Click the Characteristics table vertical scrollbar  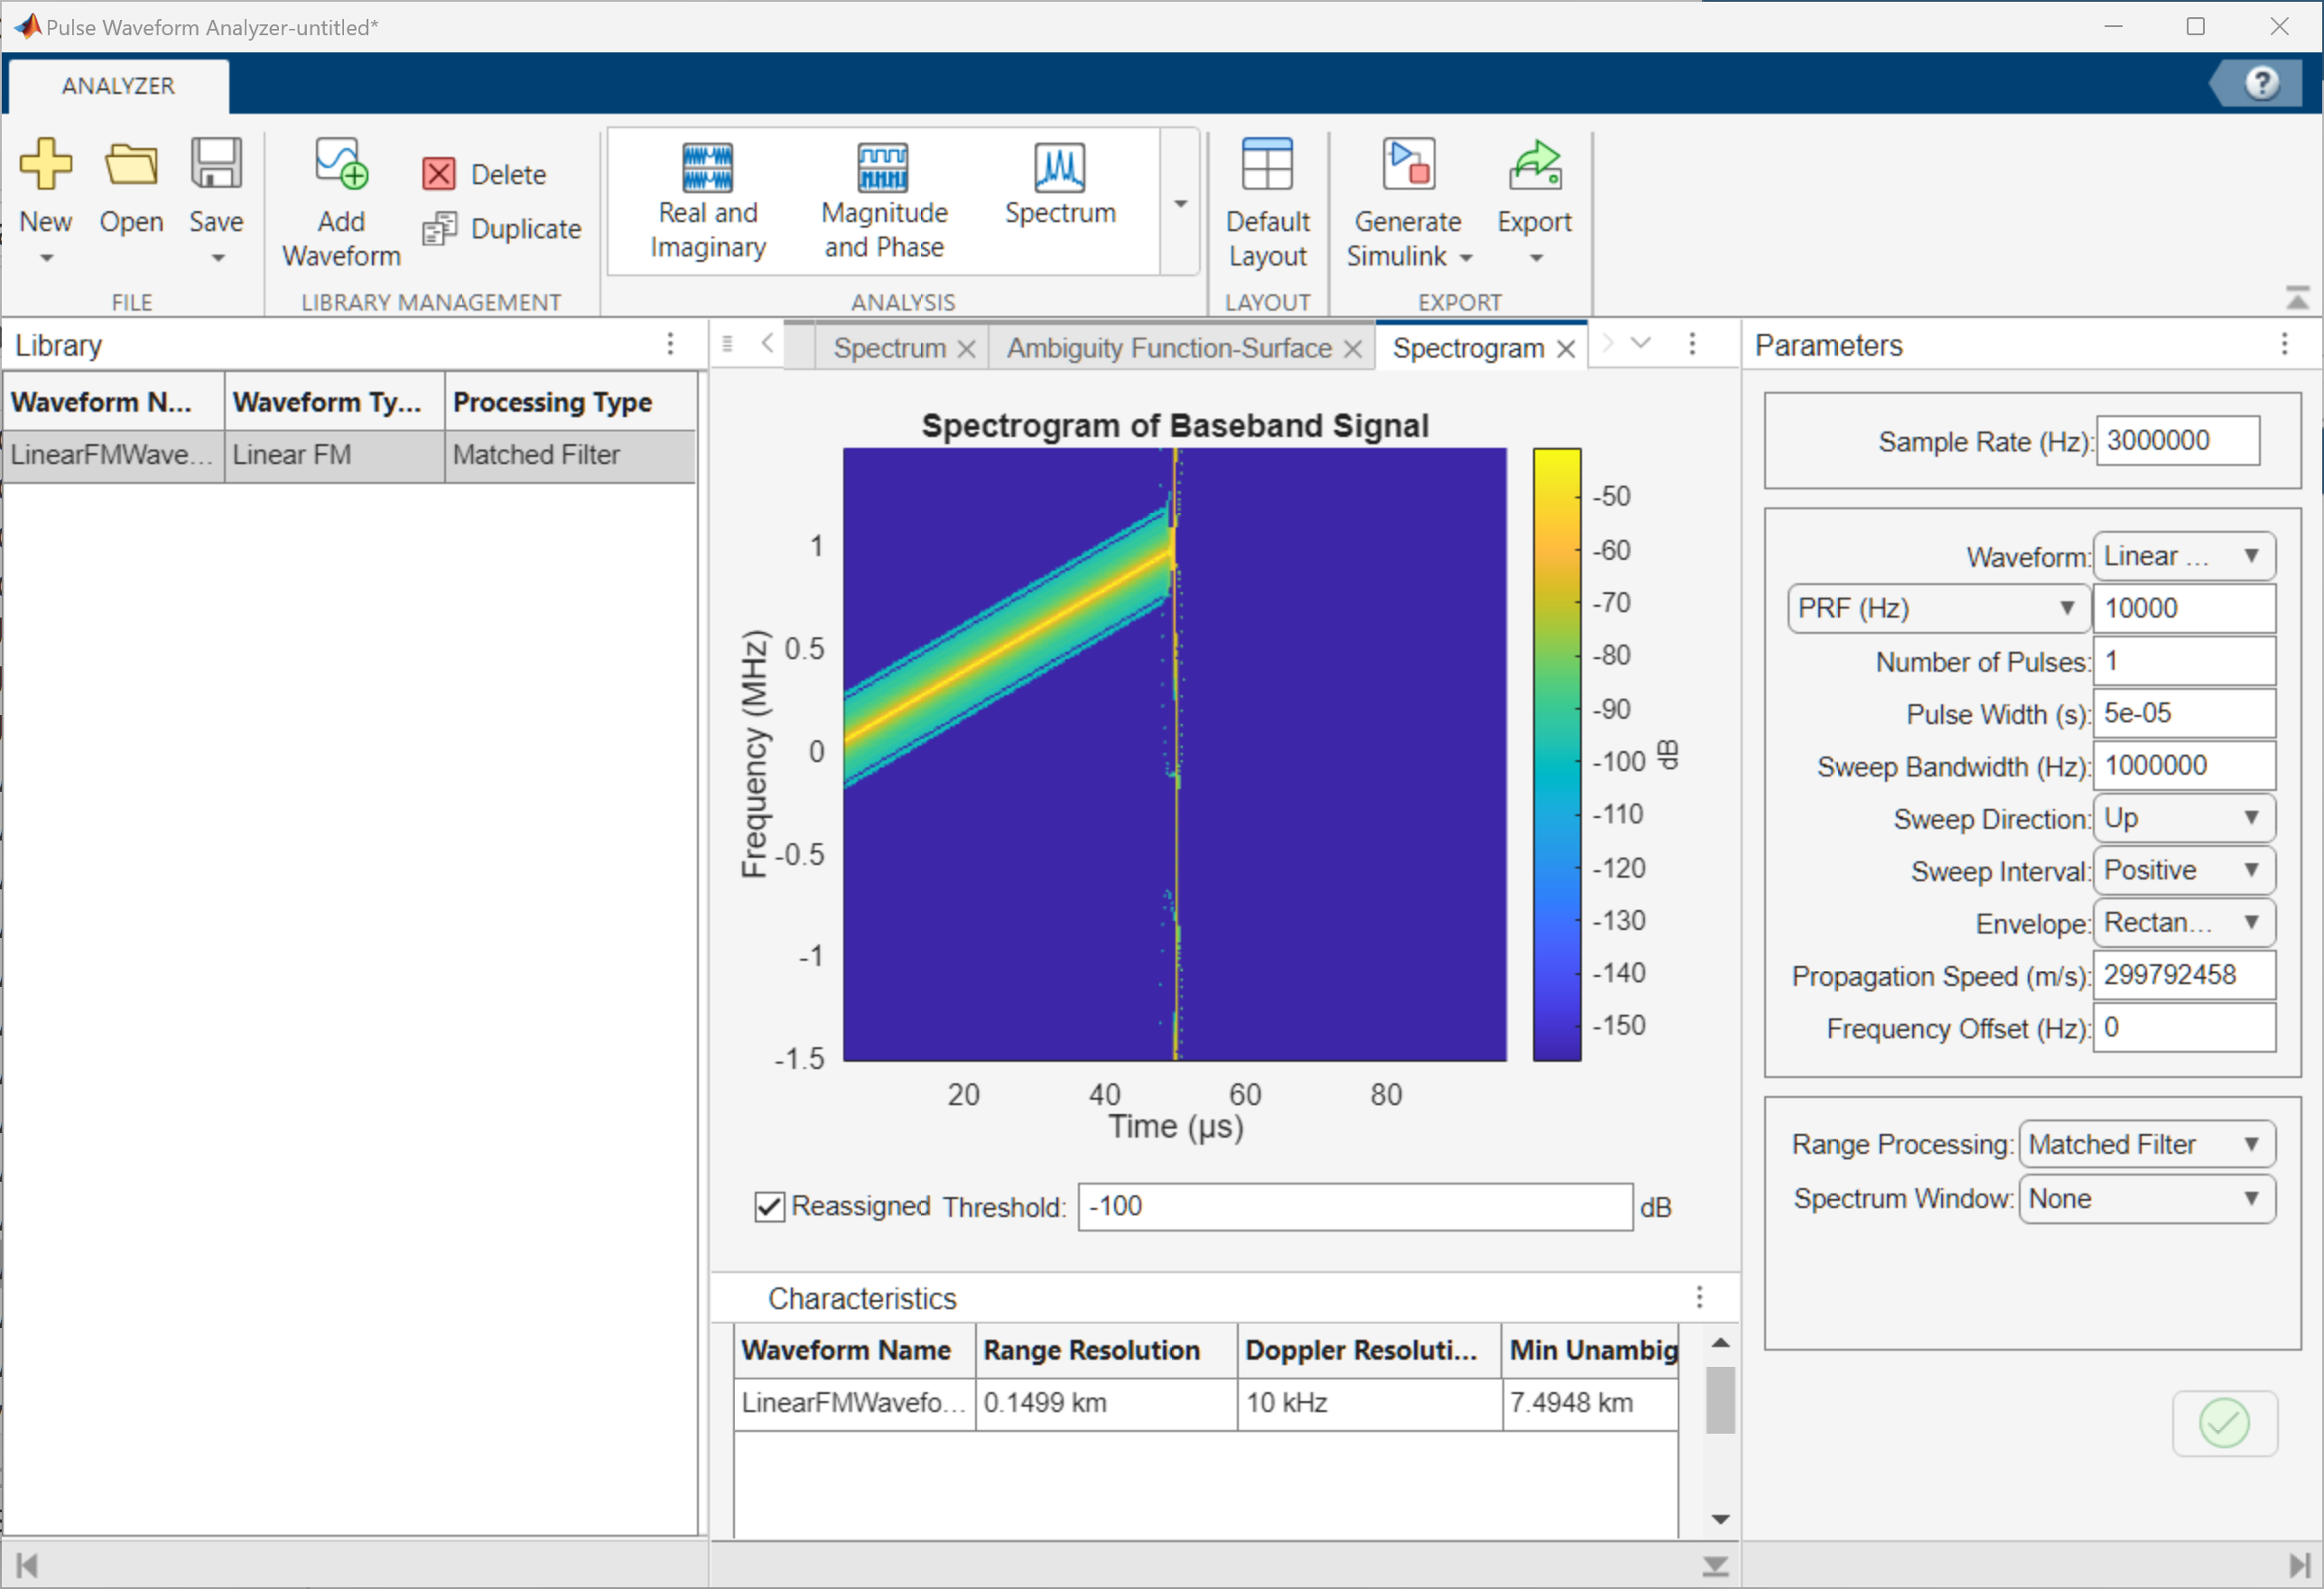click(x=1720, y=1400)
